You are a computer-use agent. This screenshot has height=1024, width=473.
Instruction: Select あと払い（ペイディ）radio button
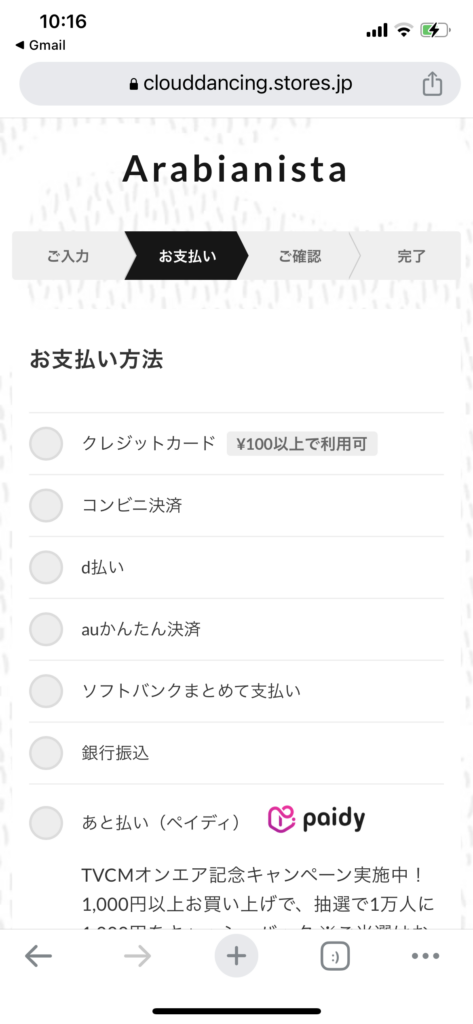(x=46, y=822)
